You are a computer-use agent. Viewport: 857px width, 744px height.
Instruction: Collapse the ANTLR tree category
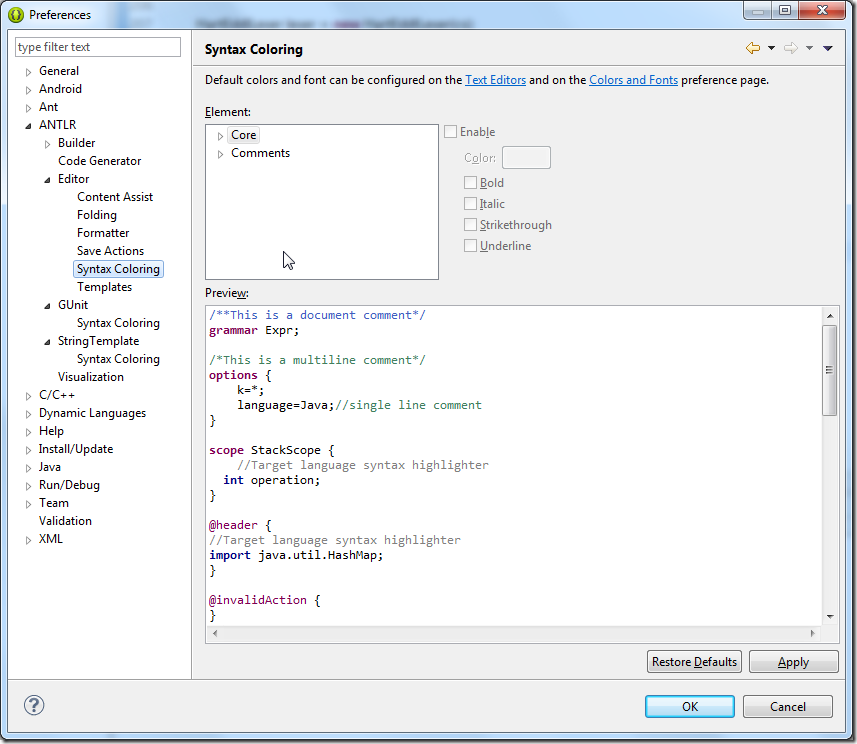[29, 126]
